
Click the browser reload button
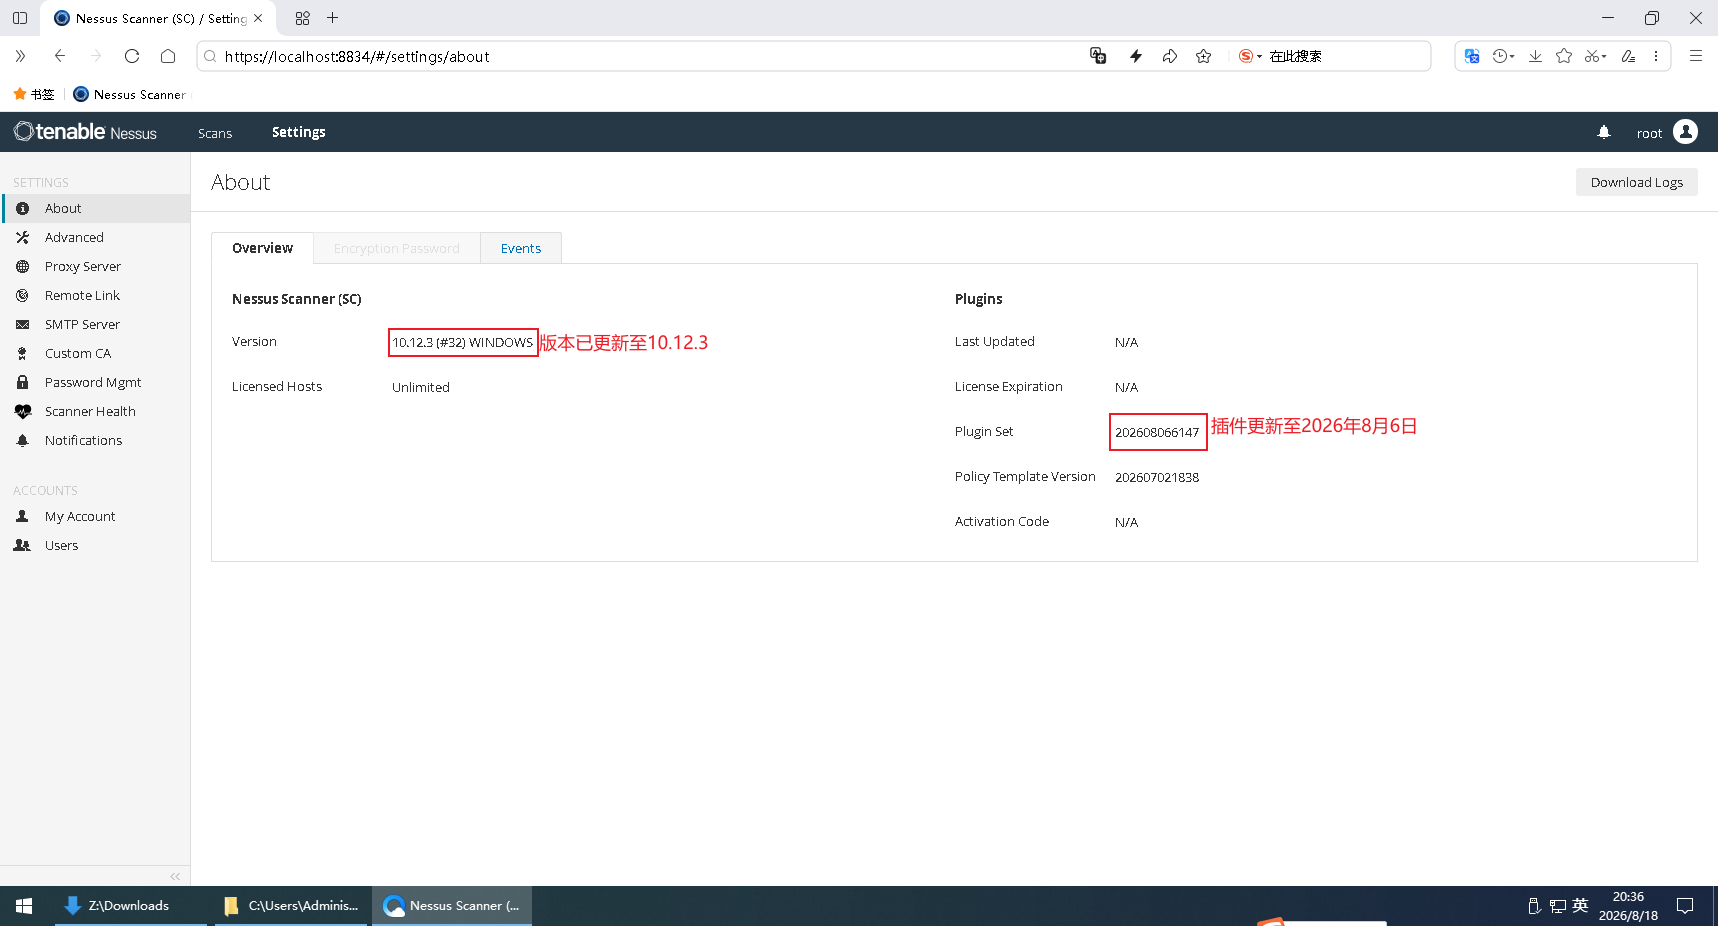[x=132, y=56]
